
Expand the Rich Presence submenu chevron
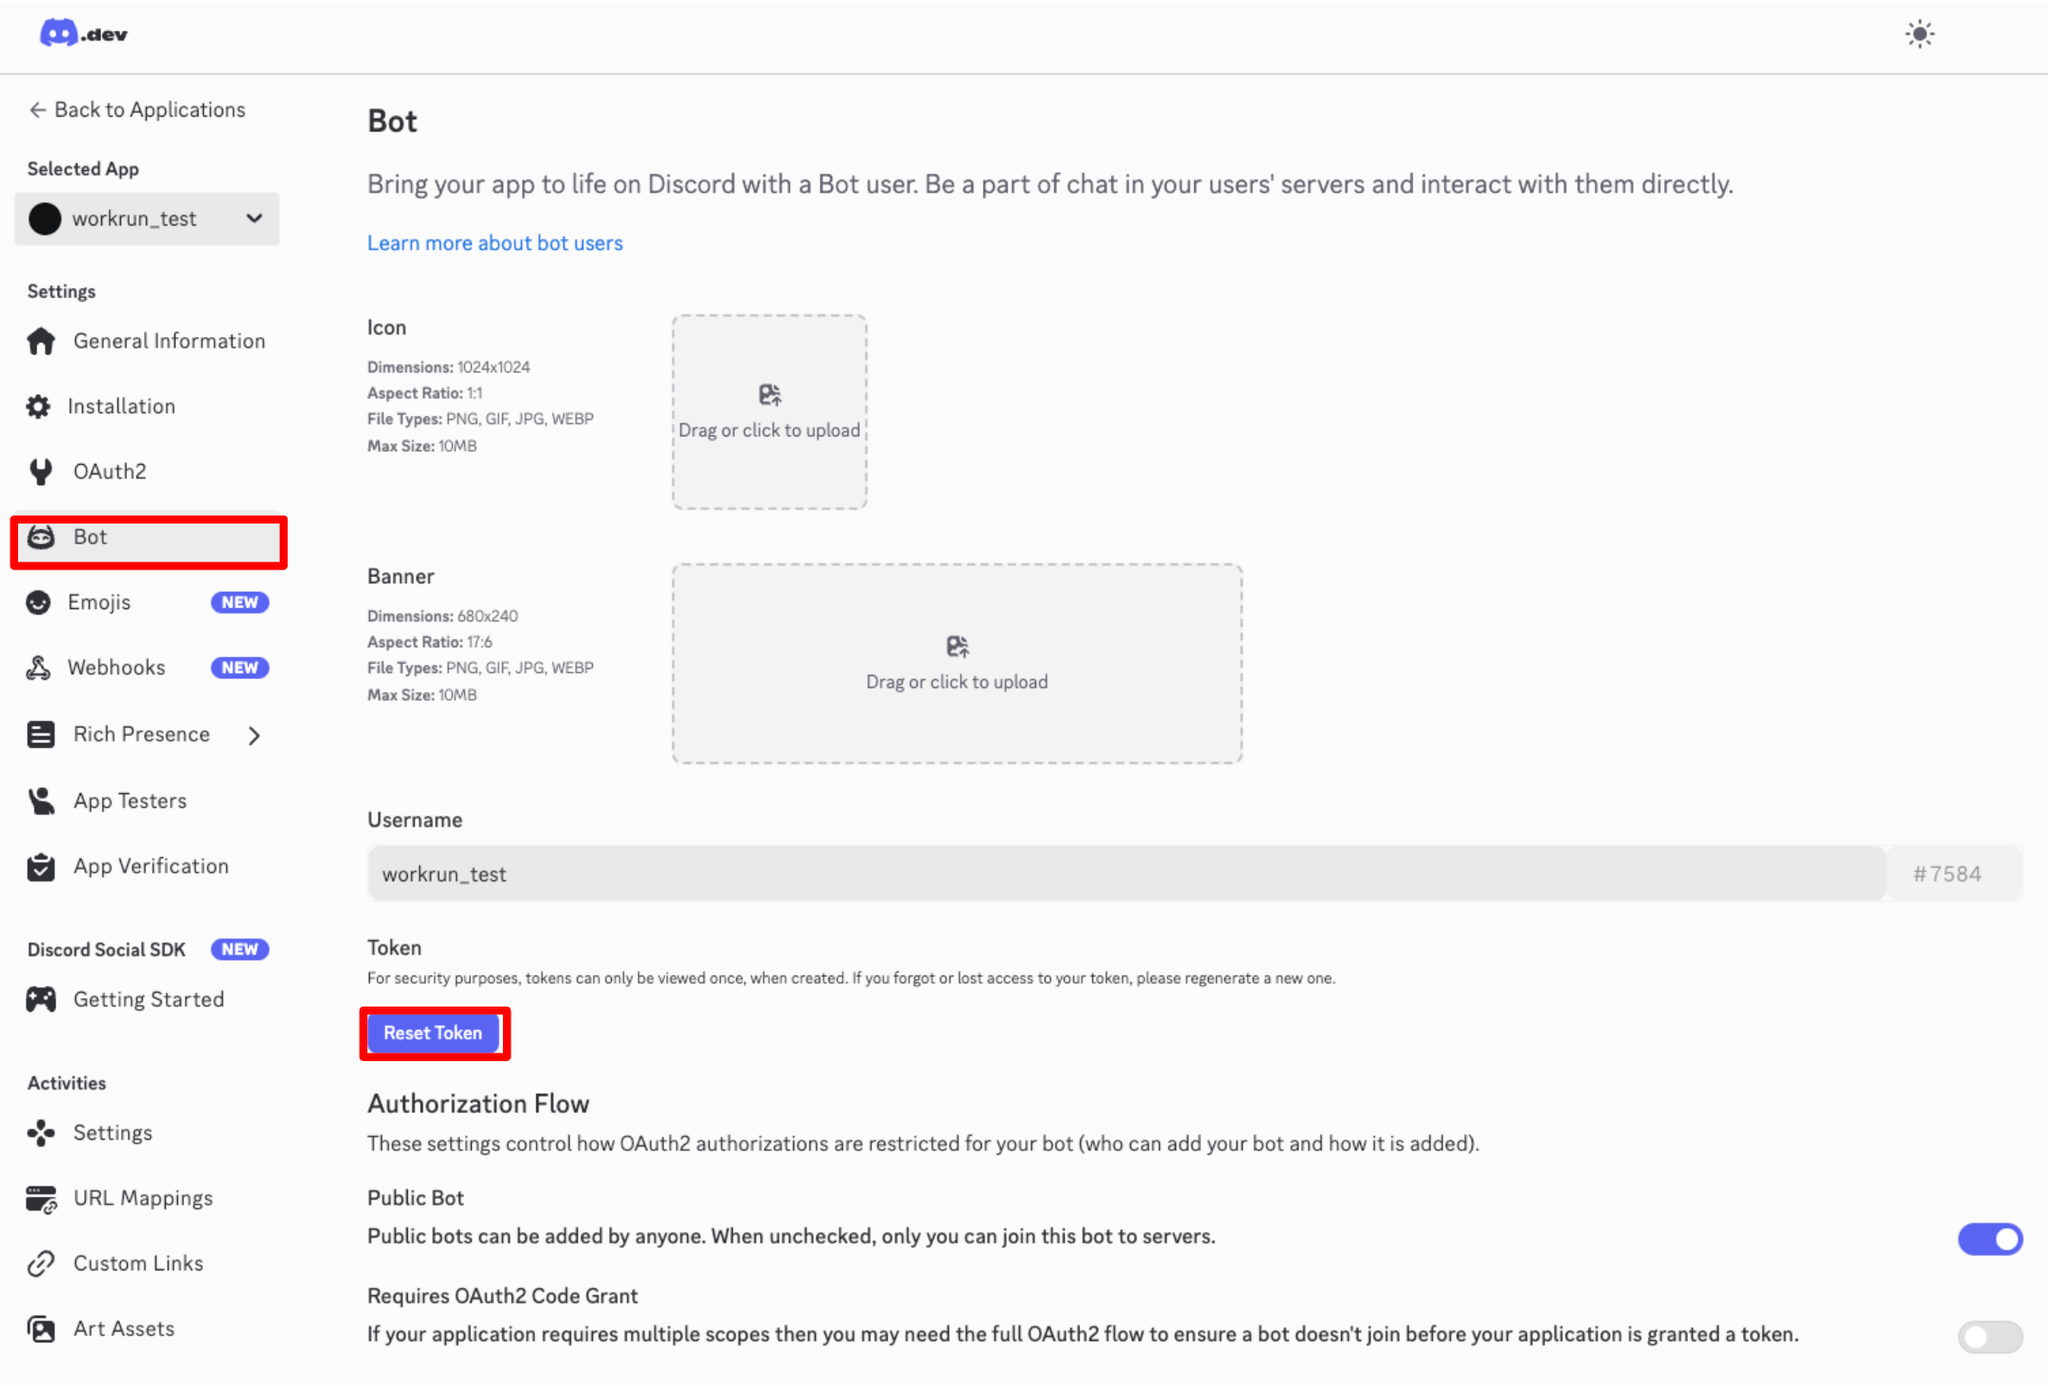click(x=255, y=735)
